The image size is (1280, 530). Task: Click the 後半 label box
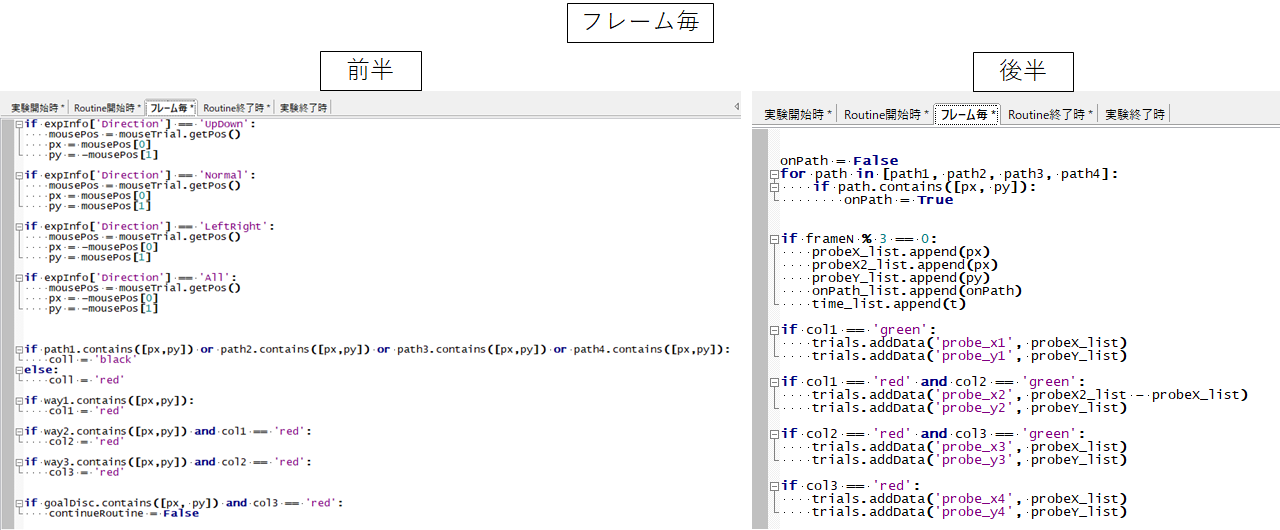[x=1023, y=71]
